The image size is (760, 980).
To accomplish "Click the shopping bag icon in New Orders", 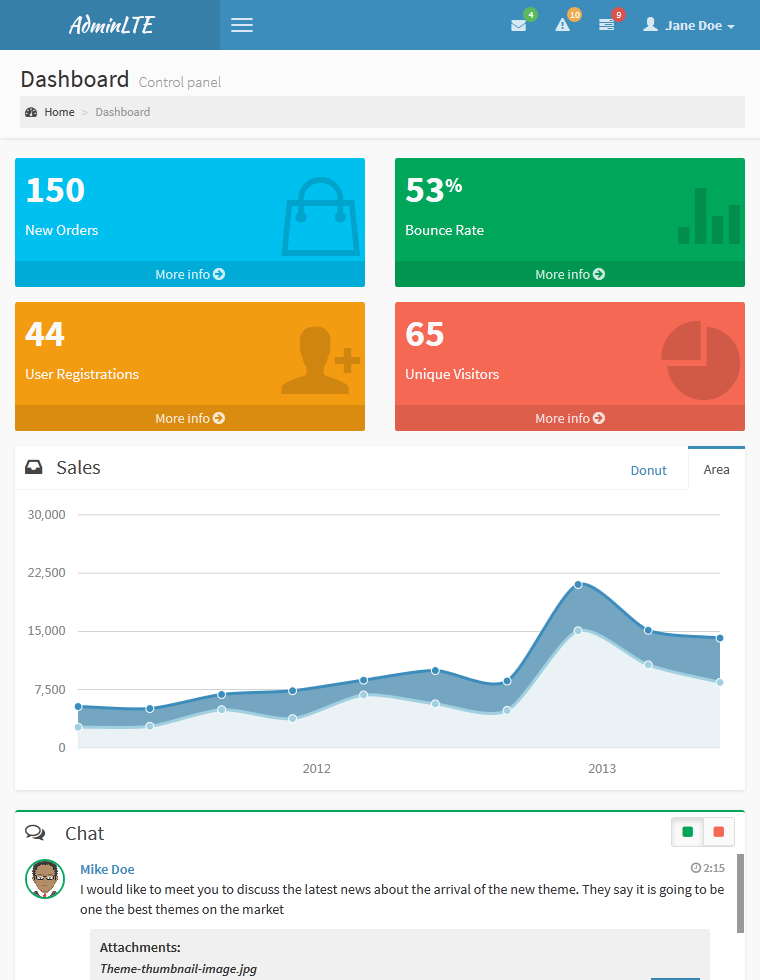I will tap(321, 217).
